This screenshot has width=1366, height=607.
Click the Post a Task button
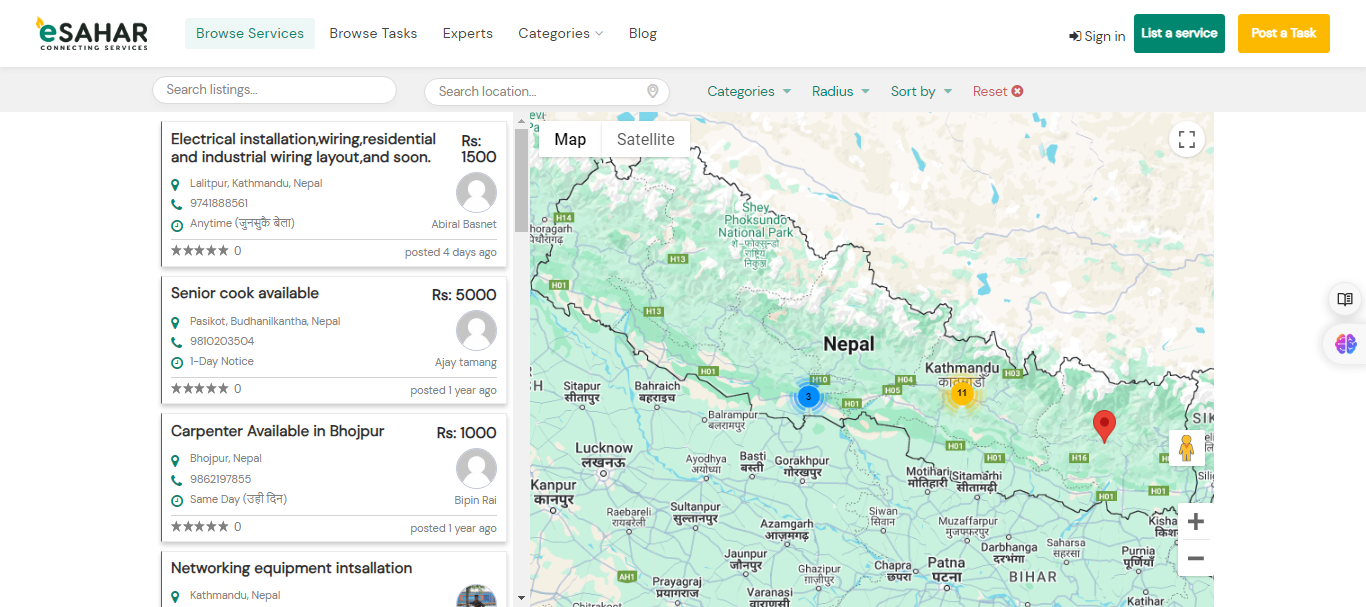pyautogui.click(x=1284, y=33)
